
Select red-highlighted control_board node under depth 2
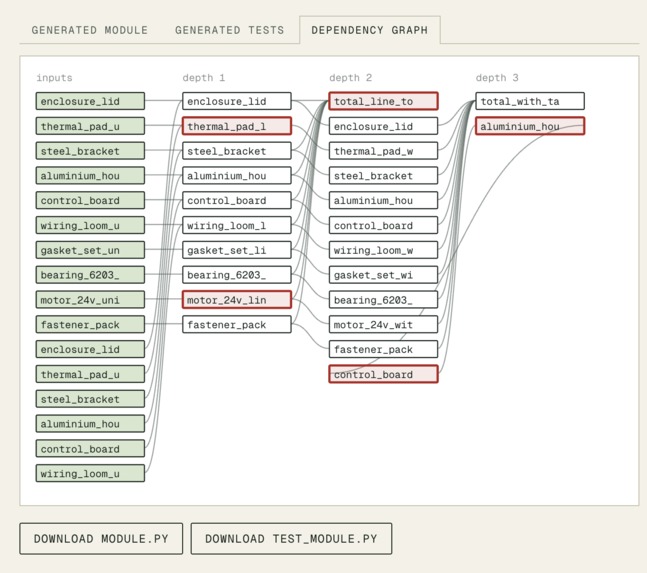point(383,374)
